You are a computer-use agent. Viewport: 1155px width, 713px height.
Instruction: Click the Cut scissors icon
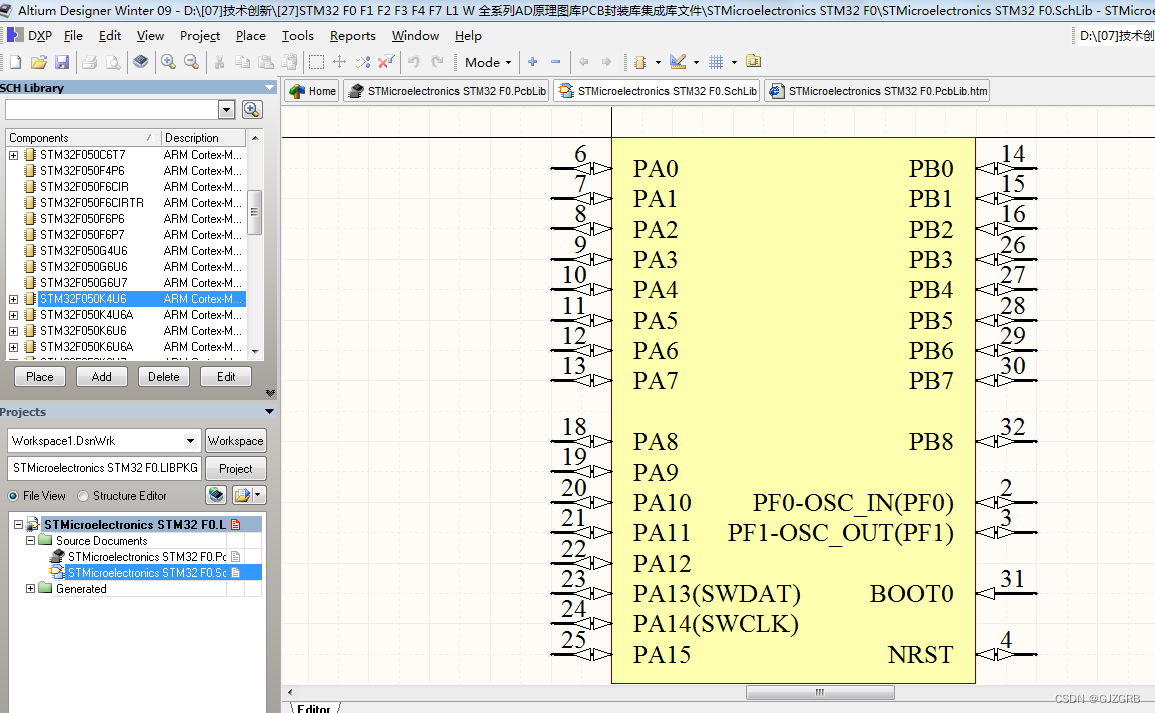[218, 62]
